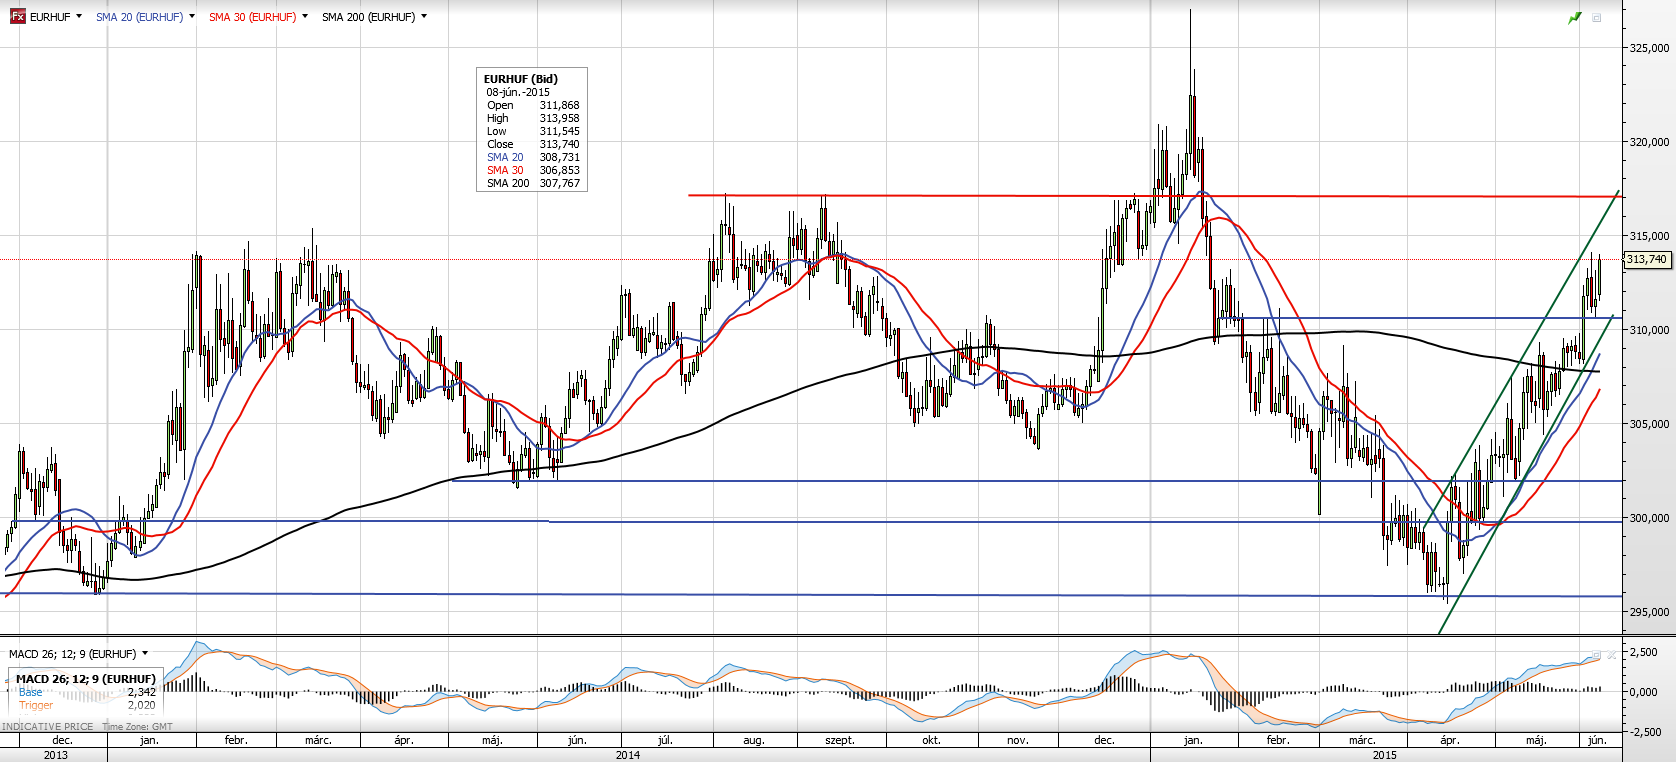Screen dimensions: 1676x762
Task: Click the Time Zone: GMT label
Action: coord(137,727)
